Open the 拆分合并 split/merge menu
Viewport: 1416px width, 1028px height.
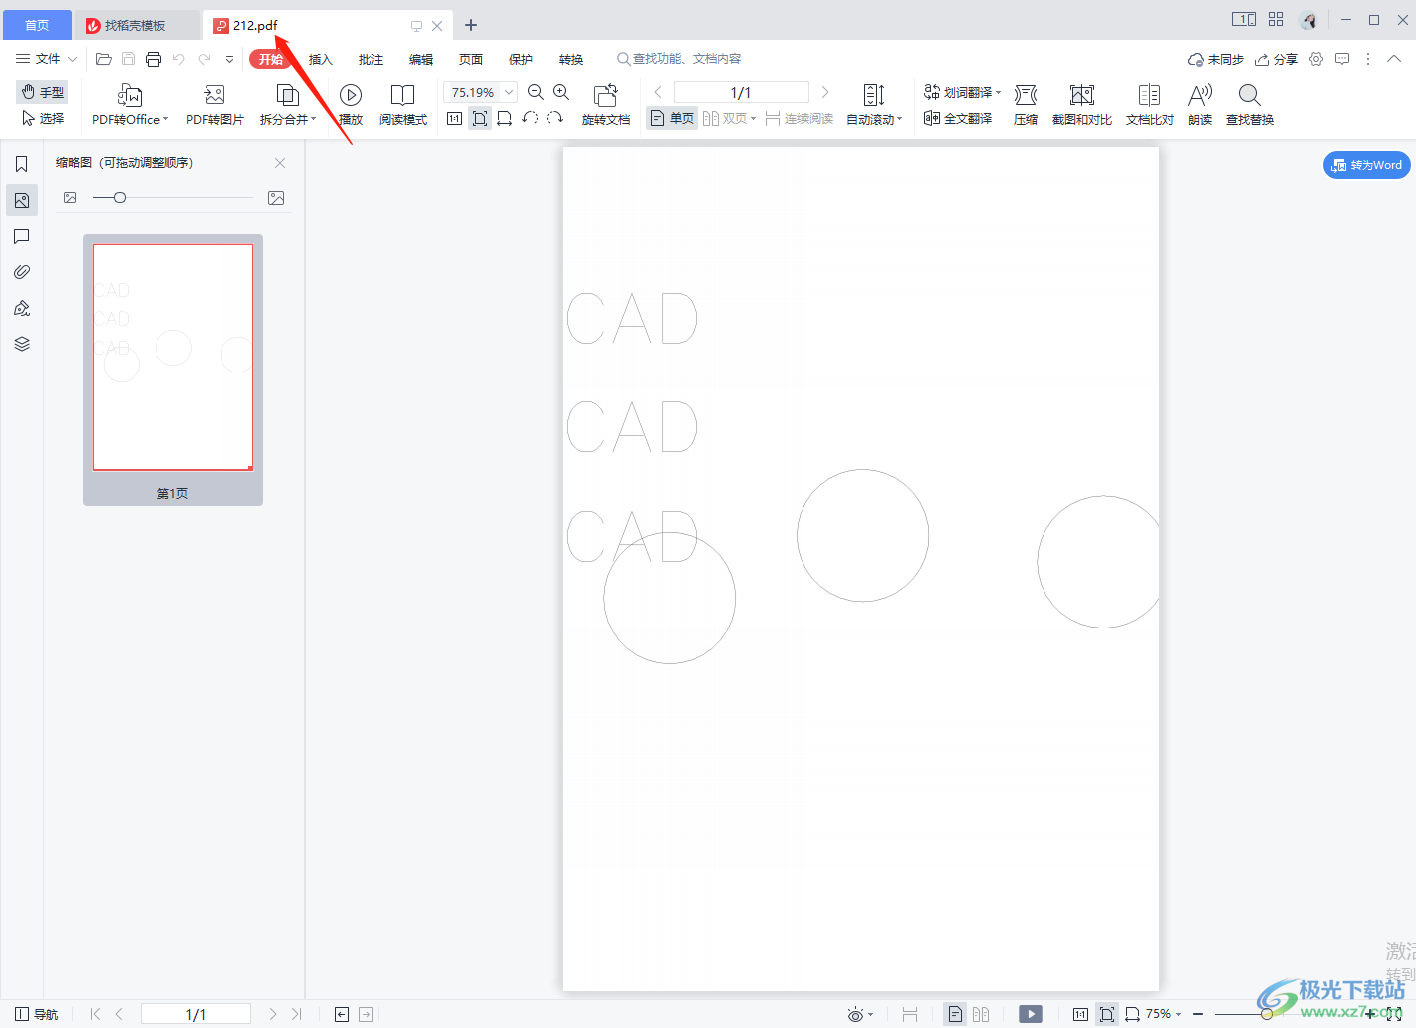[x=288, y=104]
